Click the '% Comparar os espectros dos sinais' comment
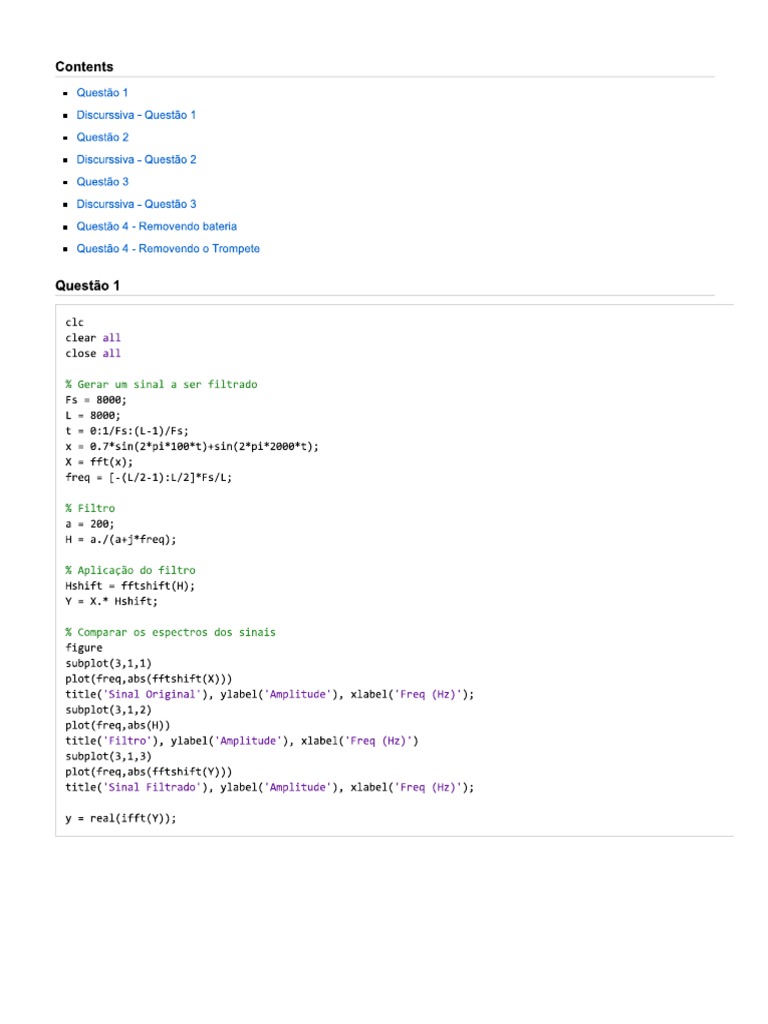768x1024 pixels. tap(170, 632)
